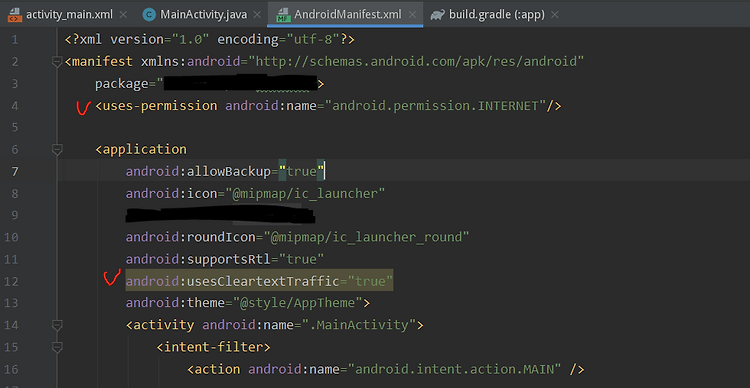The height and width of the screenshot is (388, 750).
Task: Click the @mipmap/ic_launcher_round value
Action: (366, 237)
